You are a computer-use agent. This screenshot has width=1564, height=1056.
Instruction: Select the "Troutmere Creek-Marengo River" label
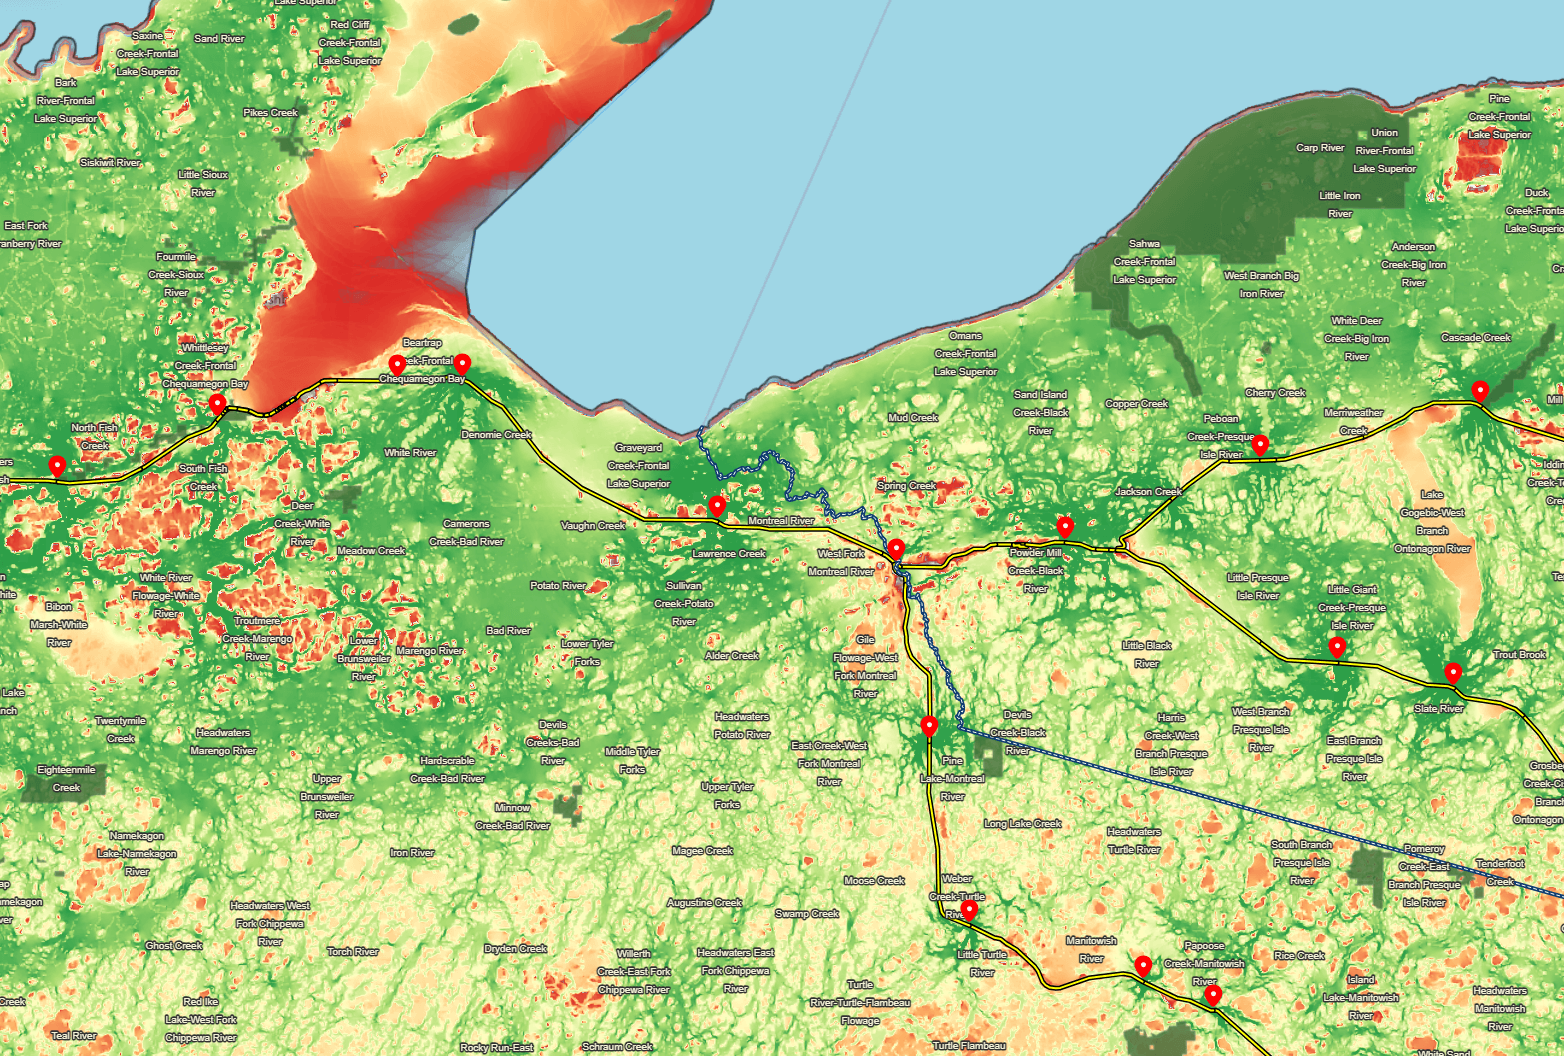(257, 639)
